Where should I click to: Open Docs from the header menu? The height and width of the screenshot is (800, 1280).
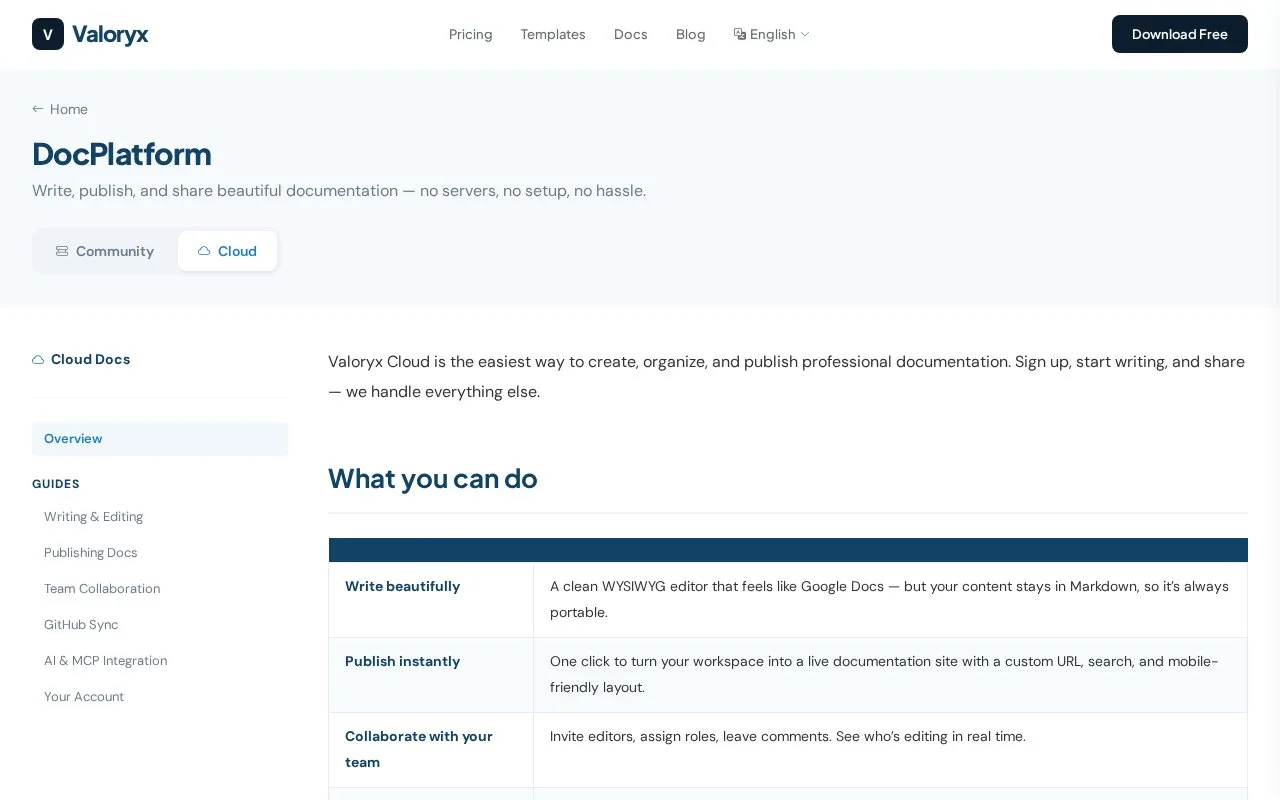[x=631, y=34]
